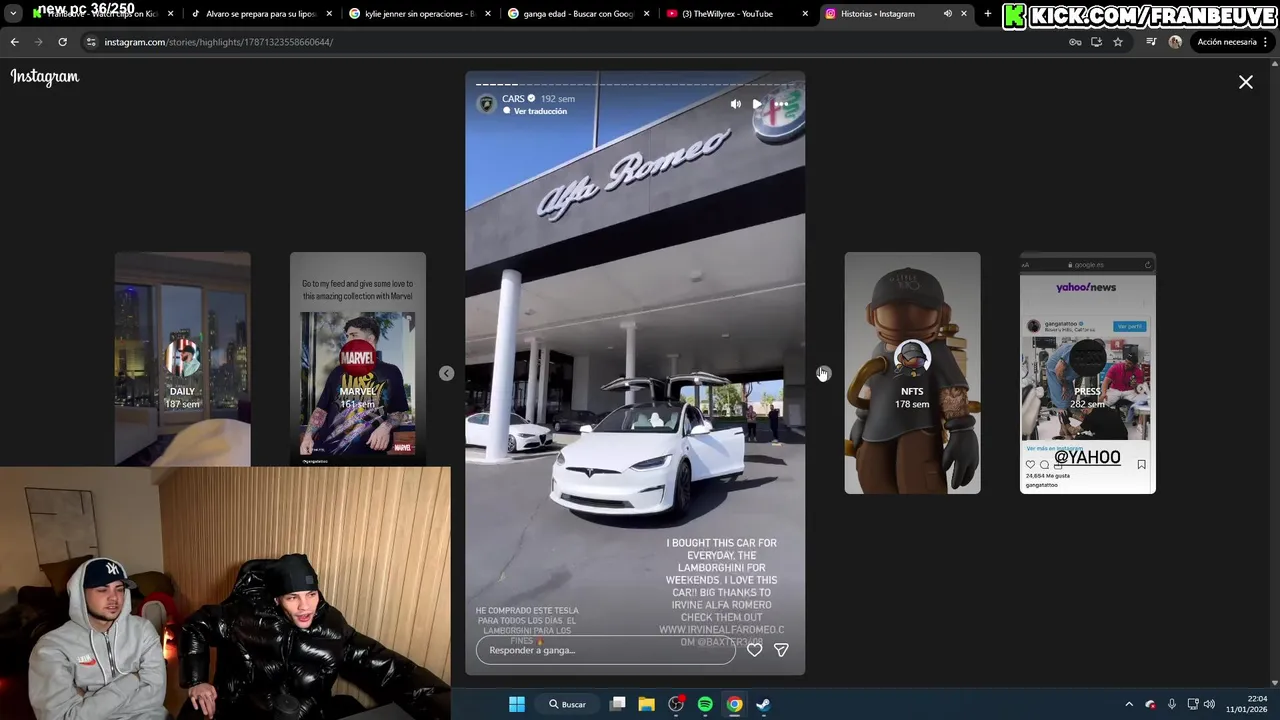Click the password key icon in address bar
The image size is (1280, 720).
[1075, 42]
